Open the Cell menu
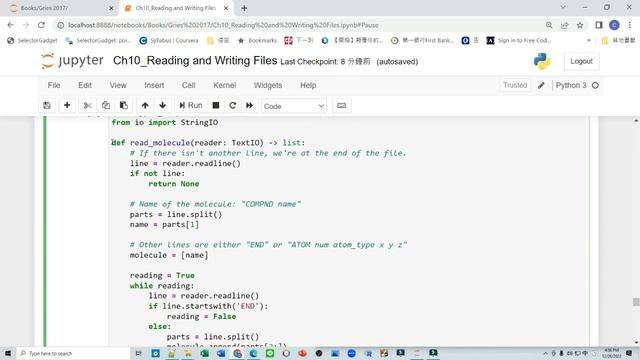 click(189, 85)
